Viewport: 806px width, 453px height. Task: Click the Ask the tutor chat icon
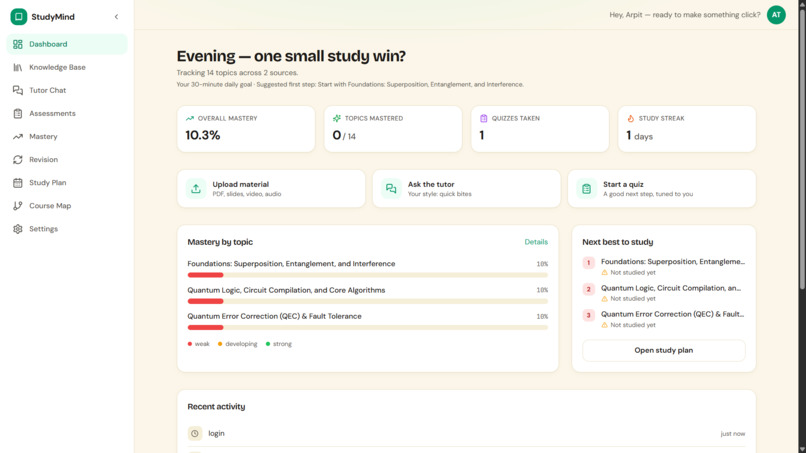pos(391,189)
